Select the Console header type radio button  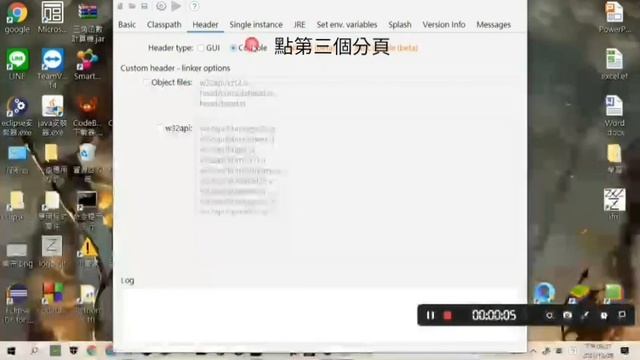233,48
